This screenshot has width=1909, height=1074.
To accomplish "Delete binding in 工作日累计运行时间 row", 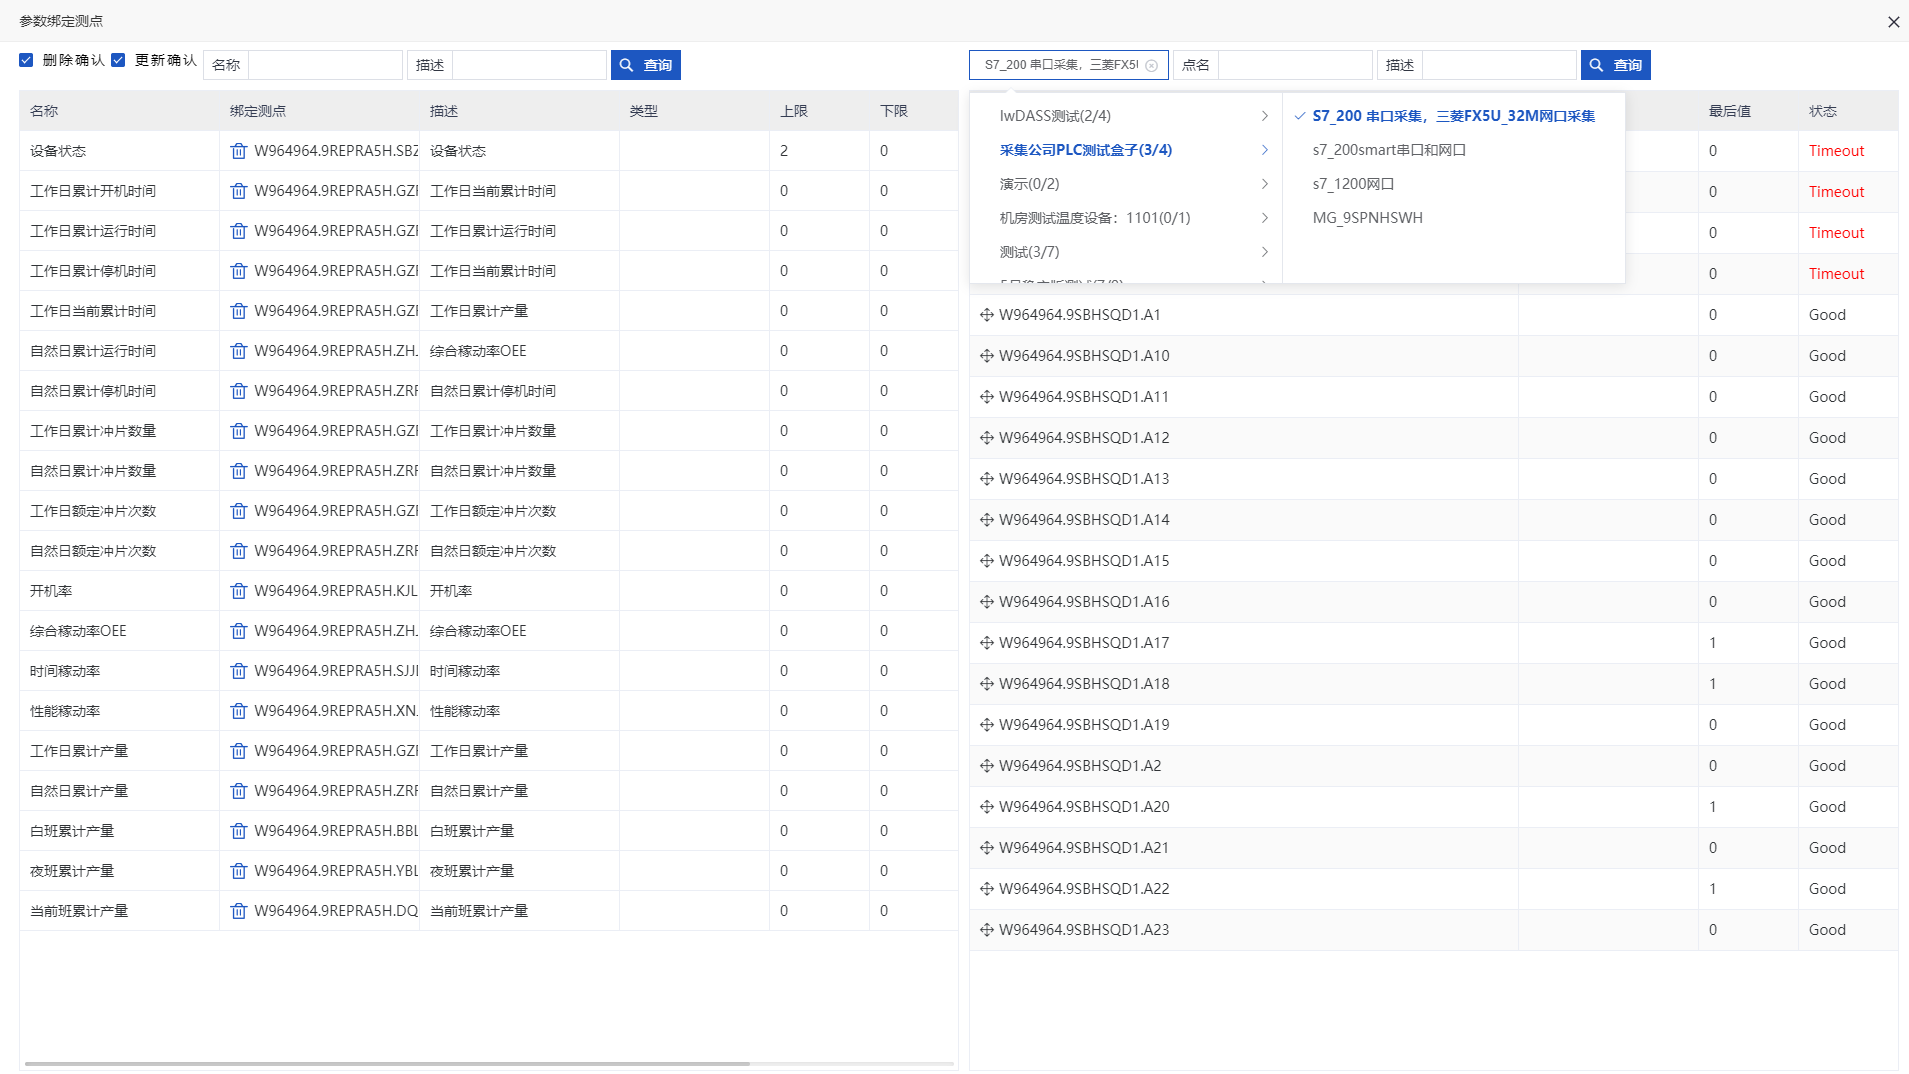I will pyautogui.click(x=238, y=231).
